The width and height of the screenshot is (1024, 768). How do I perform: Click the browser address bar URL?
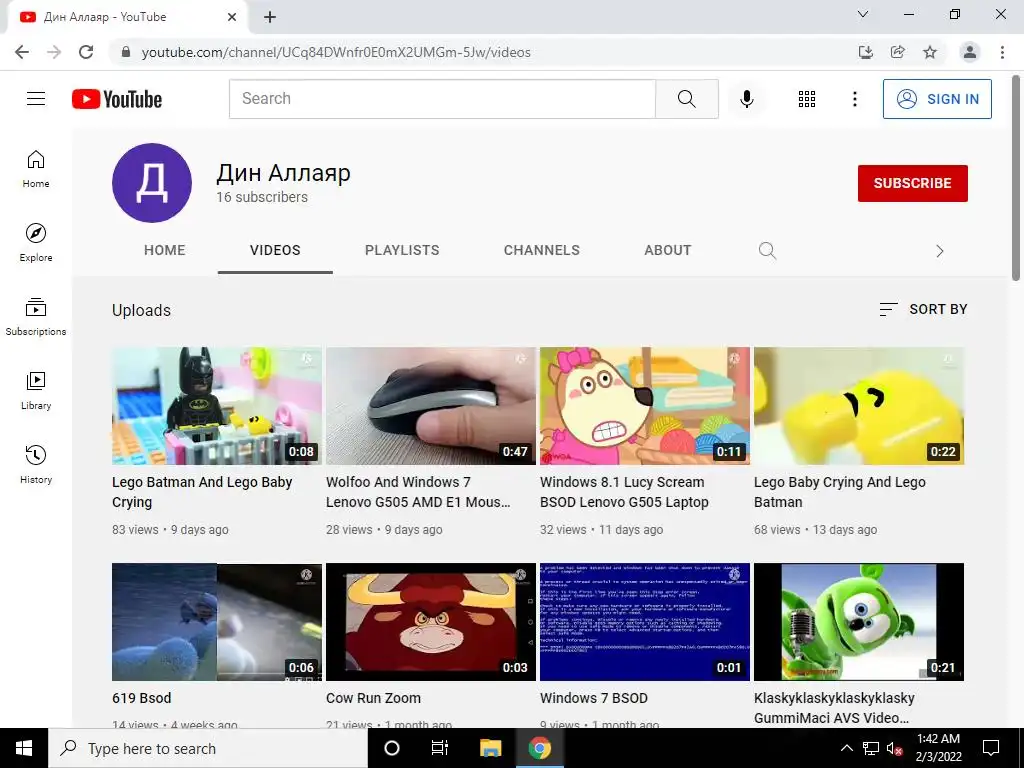coord(336,52)
